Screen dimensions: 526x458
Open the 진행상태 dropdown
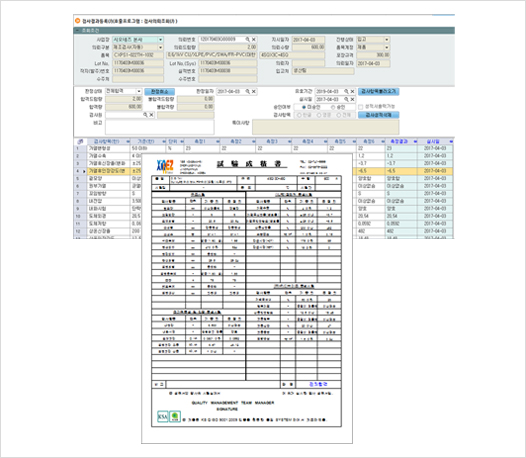click(x=387, y=40)
